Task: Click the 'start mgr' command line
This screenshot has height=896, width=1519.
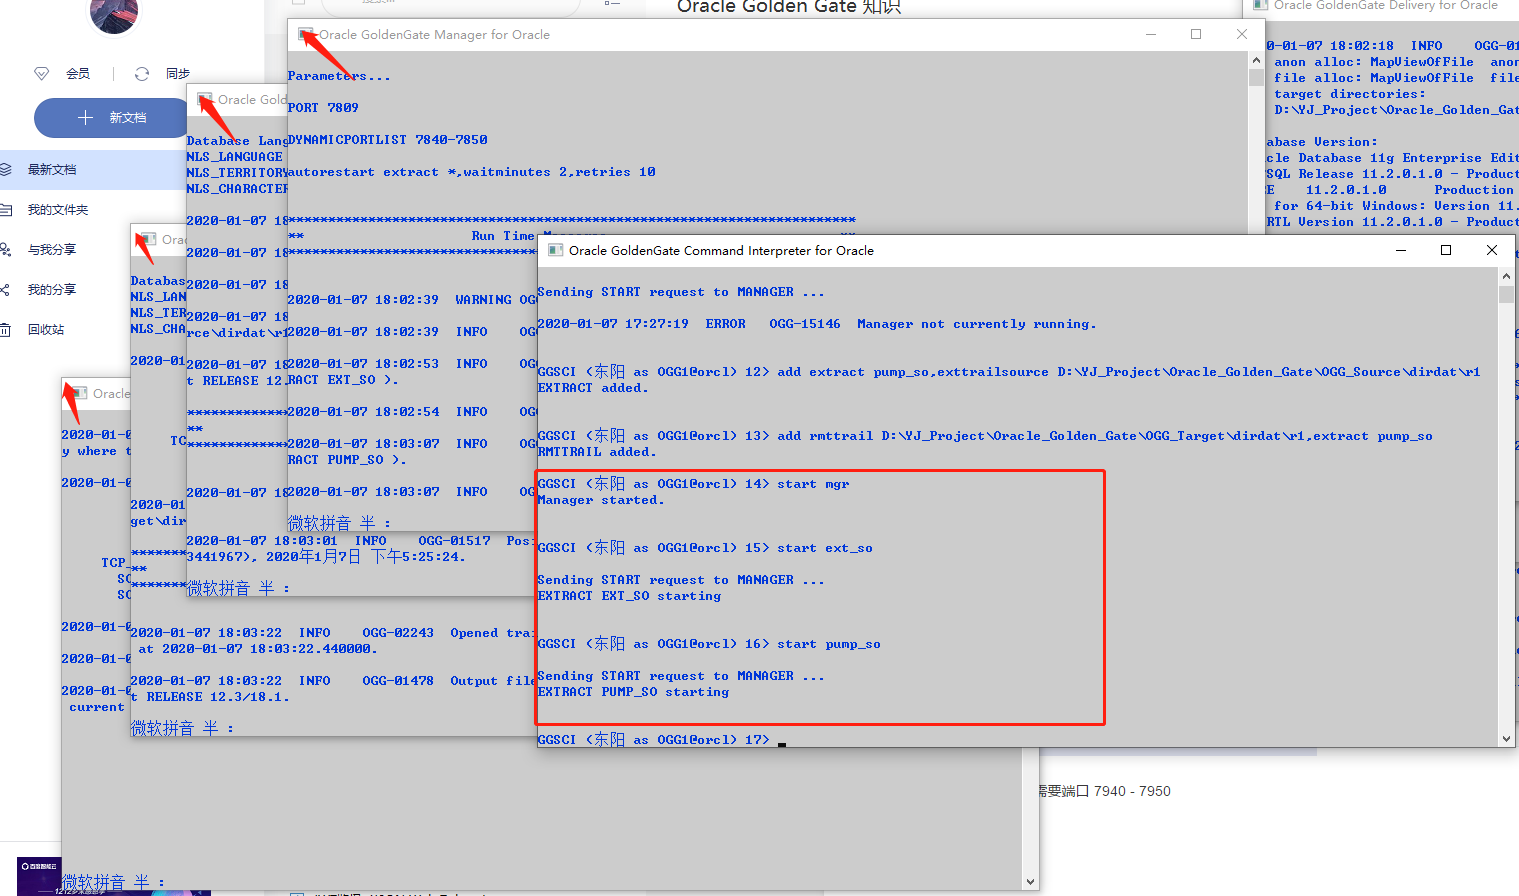Action: tap(693, 484)
